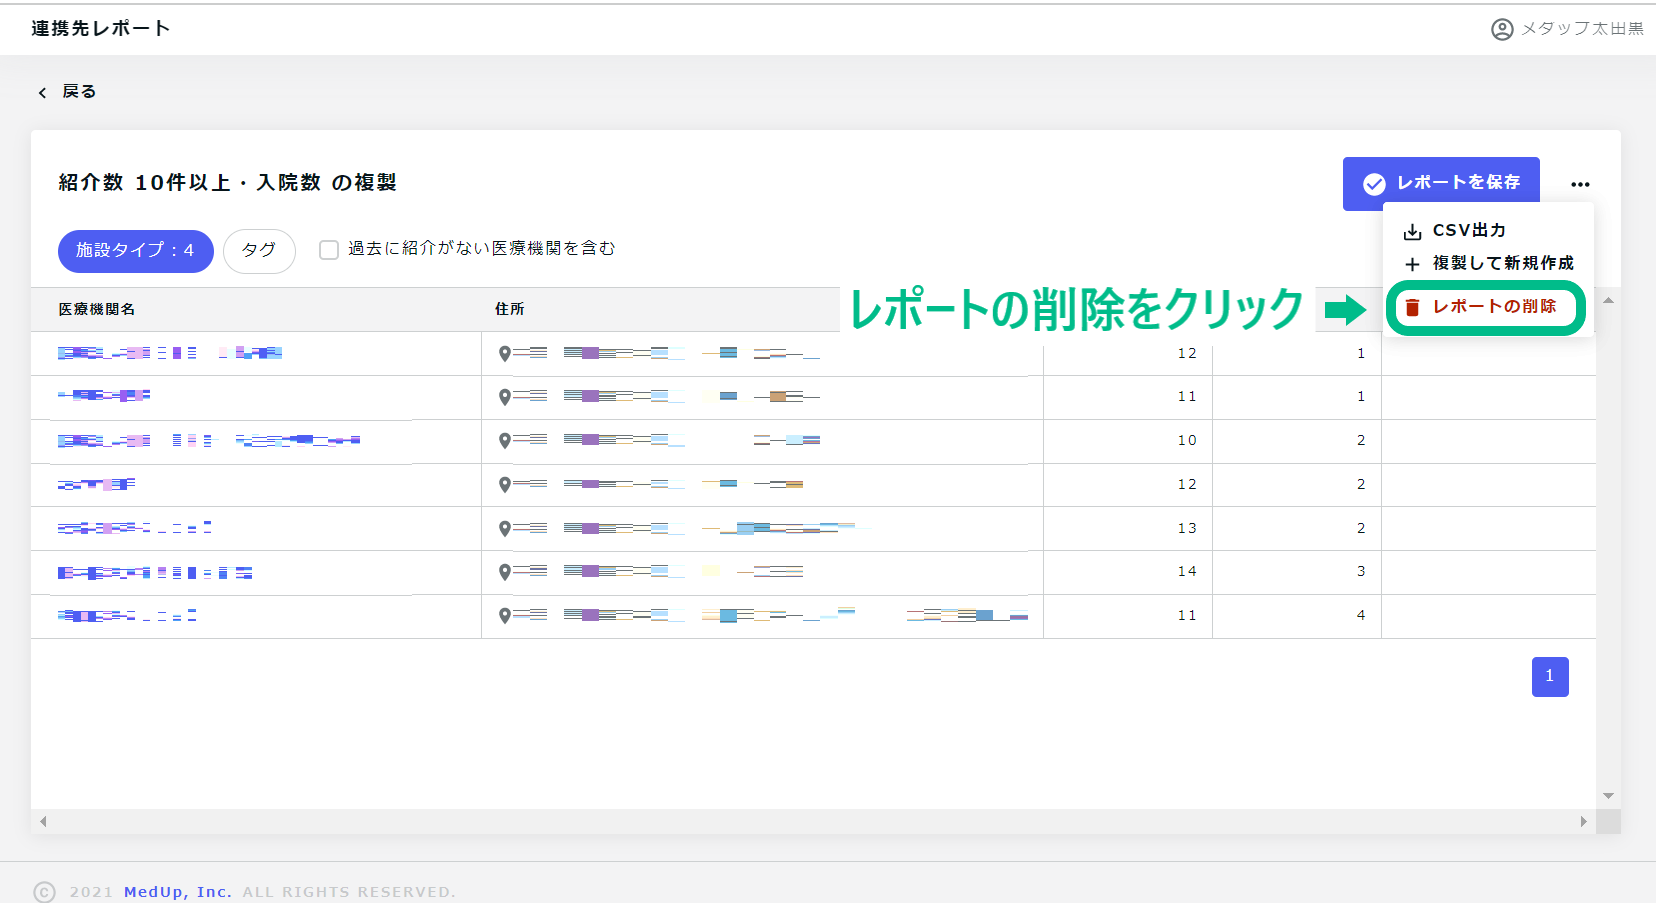Viewport: 1656px width, 903px height.
Task: Open the MedUp, Inc. footer link
Action: [x=178, y=892]
